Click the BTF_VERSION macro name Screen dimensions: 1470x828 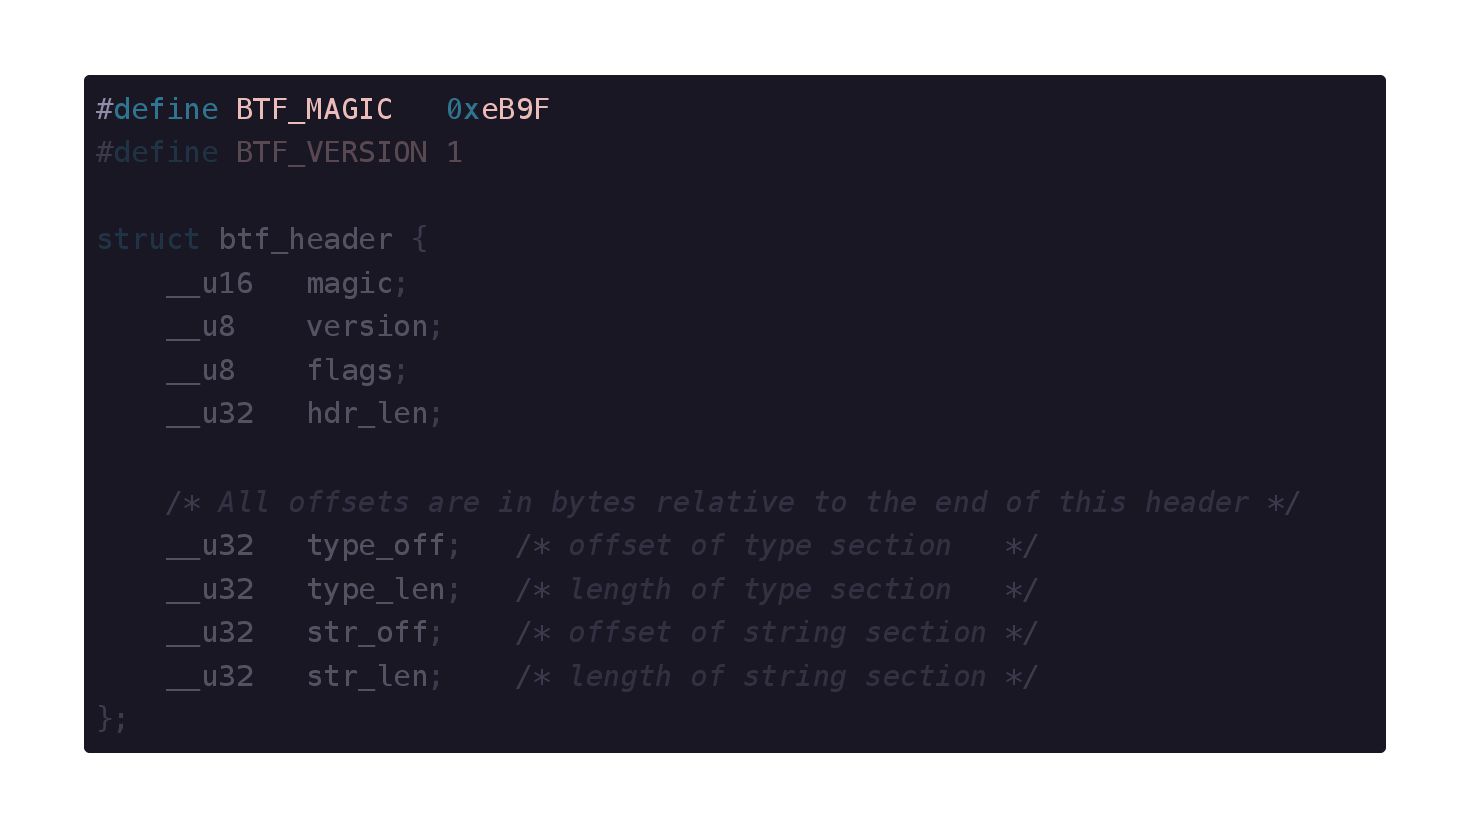click(332, 153)
